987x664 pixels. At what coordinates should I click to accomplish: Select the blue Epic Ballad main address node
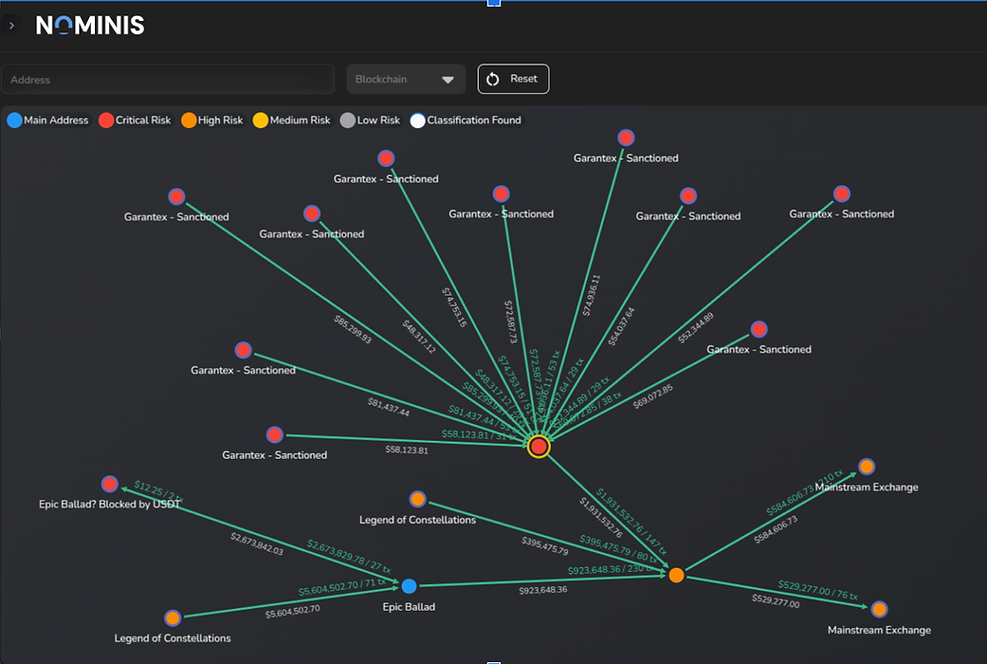(409, 586)
